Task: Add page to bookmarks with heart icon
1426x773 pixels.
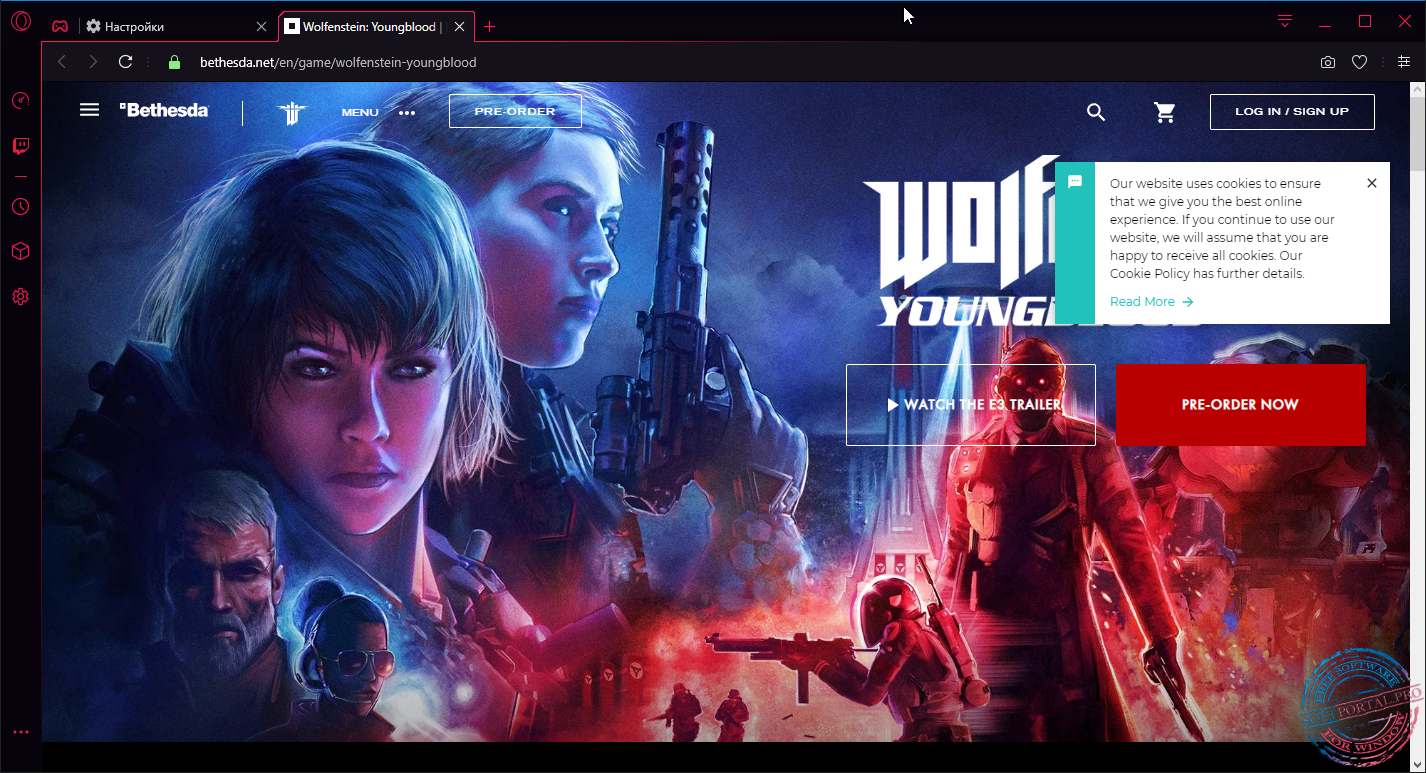Action: [1359, 62]
